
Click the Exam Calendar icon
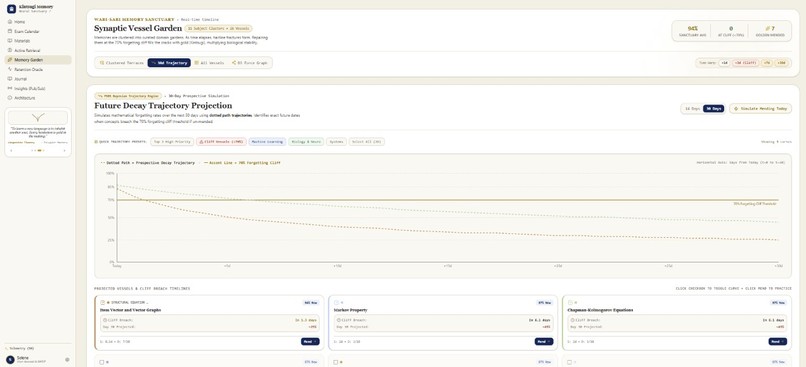click(10, 31)
